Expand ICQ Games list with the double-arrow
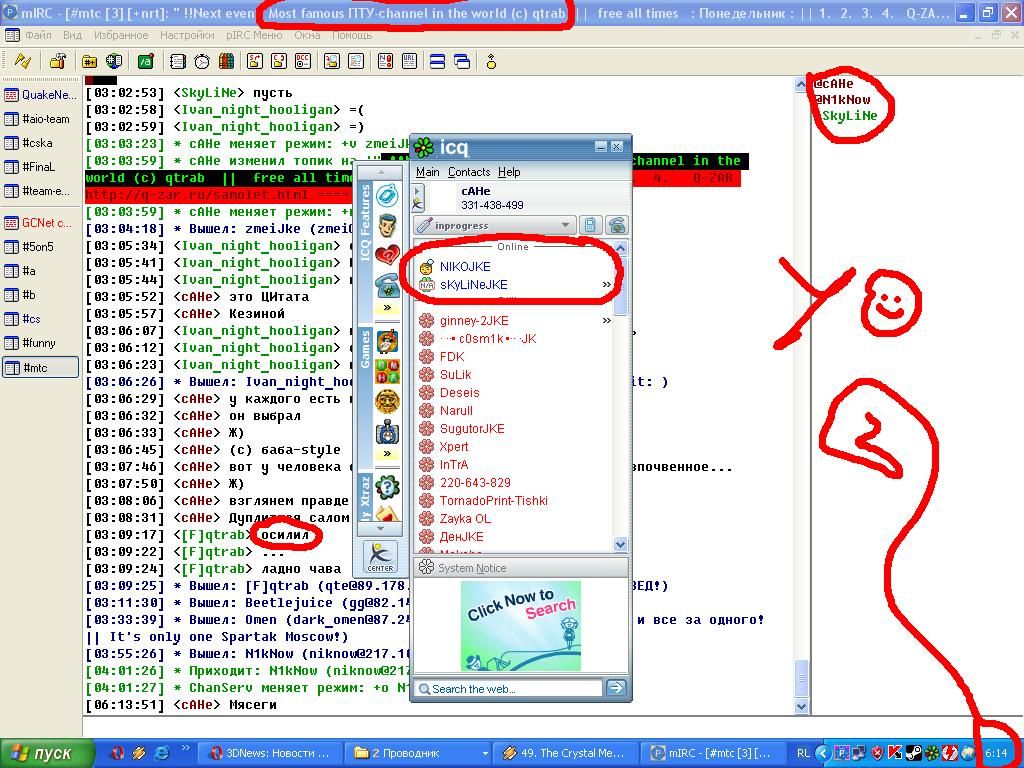The image size is (1024, 768). tap(387, 453)
